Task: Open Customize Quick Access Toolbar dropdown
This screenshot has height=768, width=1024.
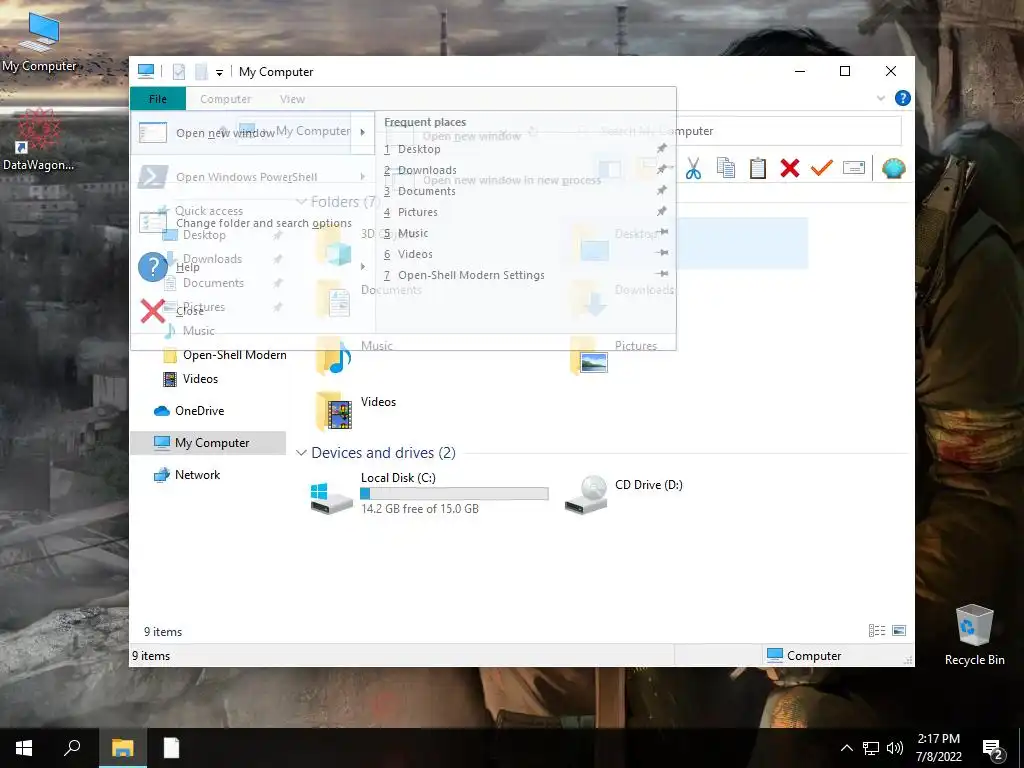Action: tap(219, 72)
